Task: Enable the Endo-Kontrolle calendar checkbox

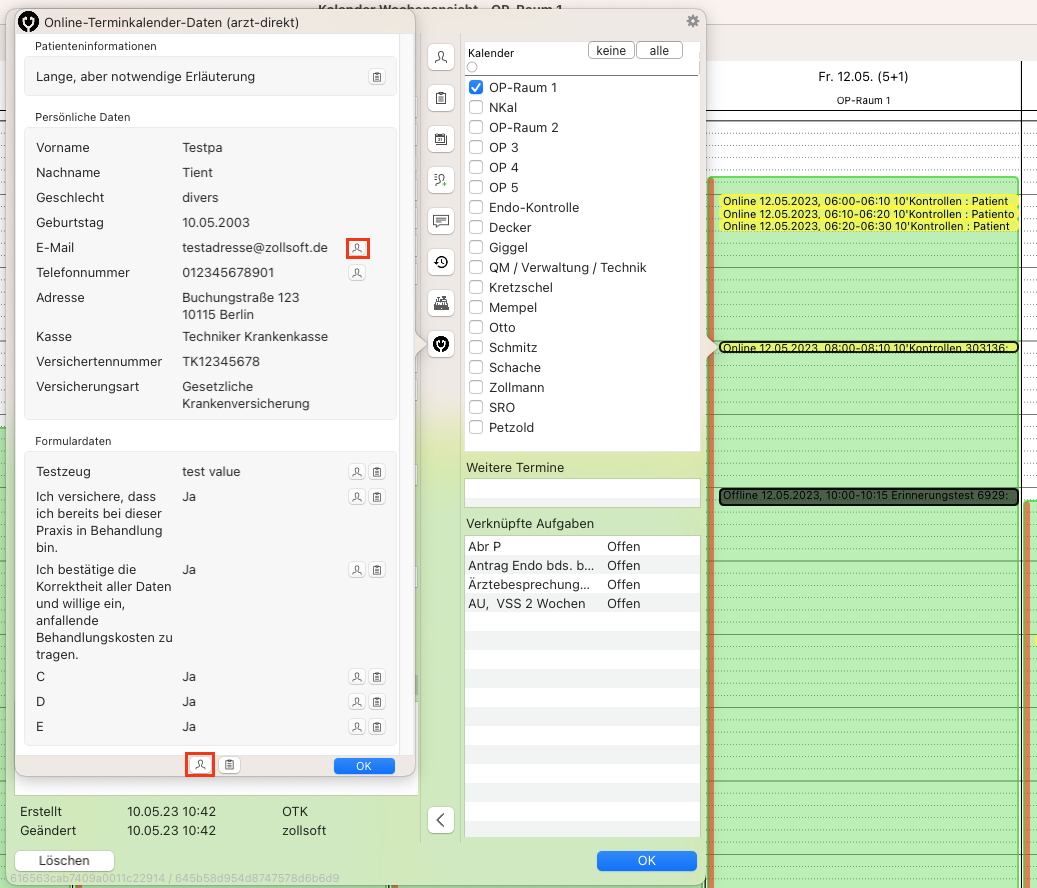Action: pos(476,208)
